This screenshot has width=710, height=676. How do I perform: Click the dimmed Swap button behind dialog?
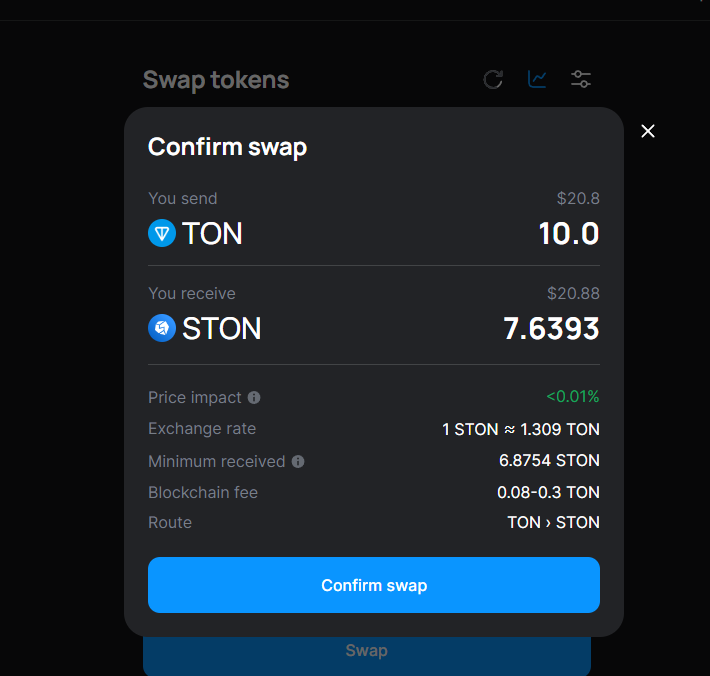click(366, 651)
